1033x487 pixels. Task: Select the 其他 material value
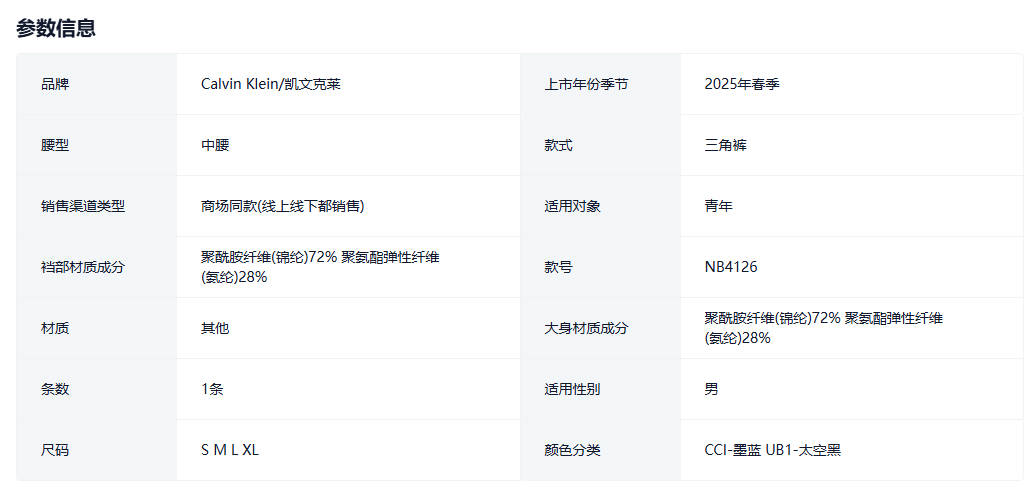(x=215, y=328)
